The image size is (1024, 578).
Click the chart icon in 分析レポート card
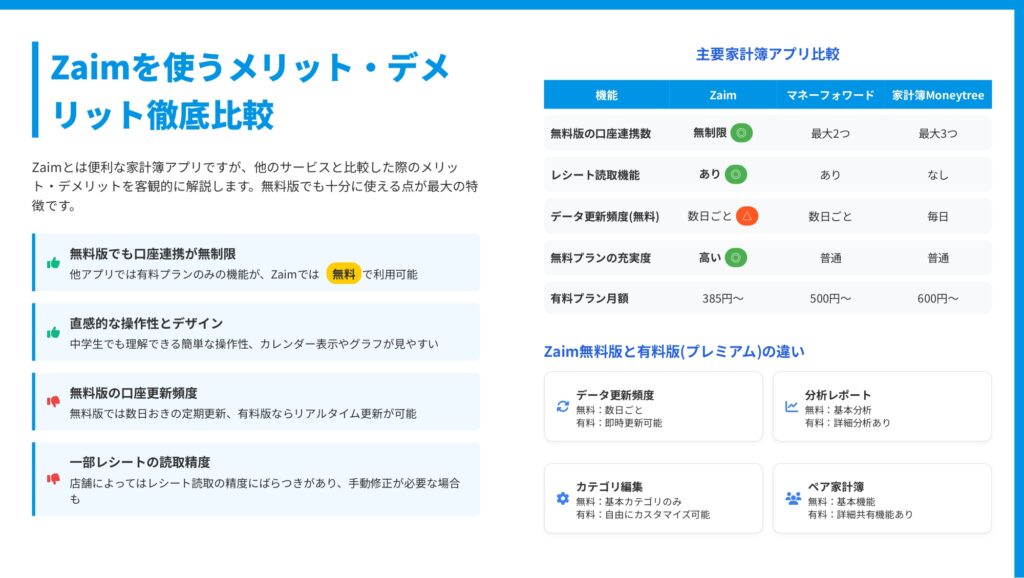[792, 407]
